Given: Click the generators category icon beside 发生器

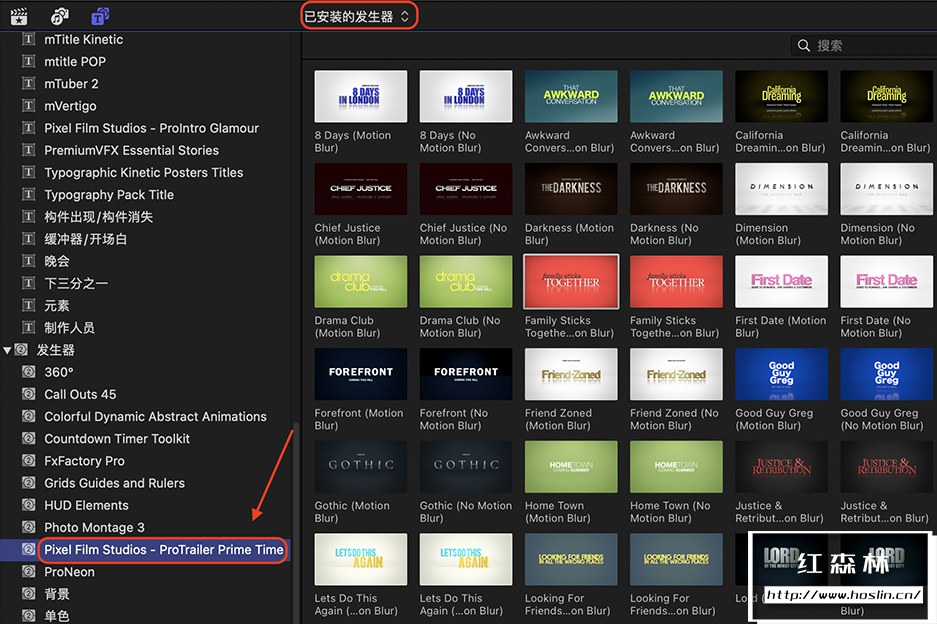Looking at the screenshot, I should pyautogui.click(x=21, y=350).
